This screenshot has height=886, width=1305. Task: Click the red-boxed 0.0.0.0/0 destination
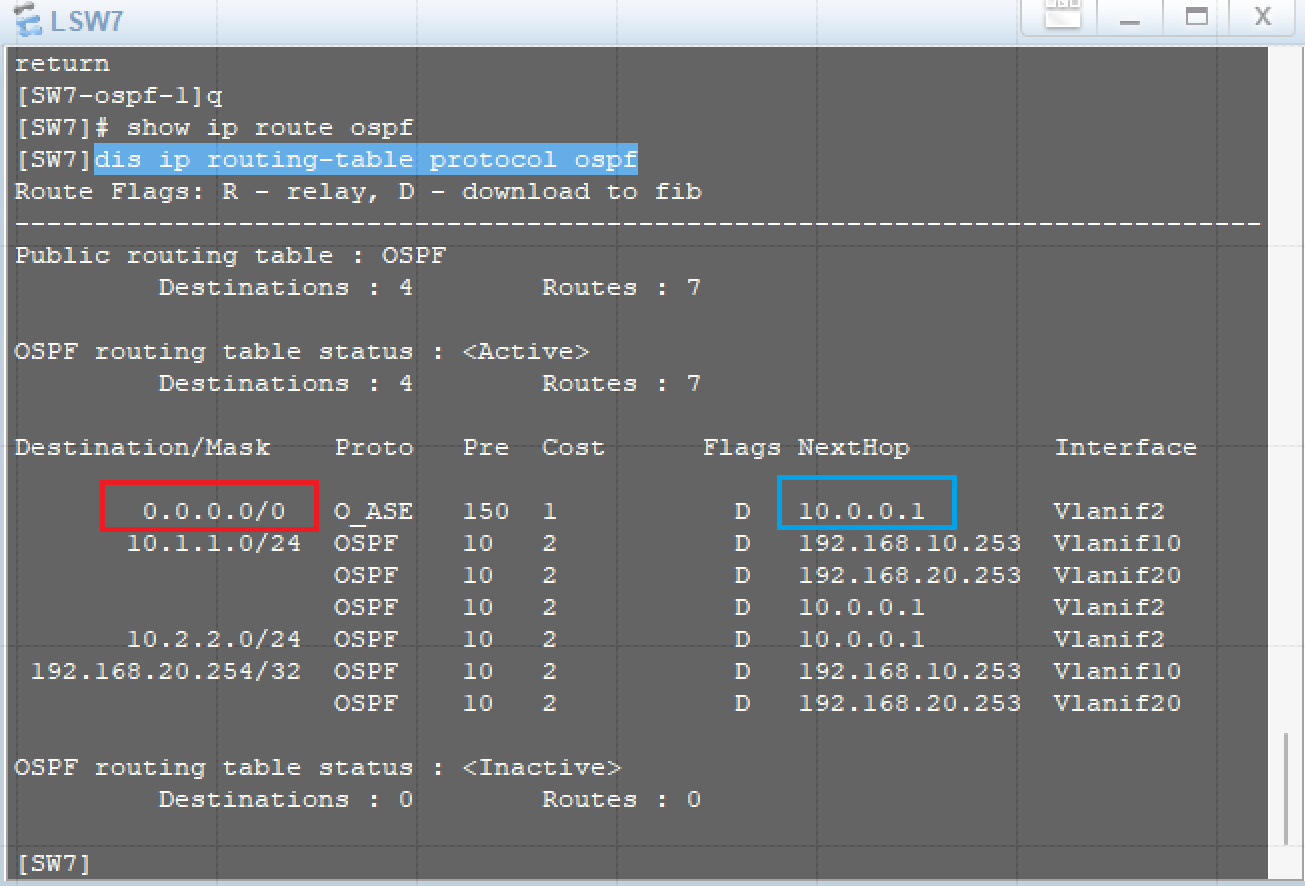coord(211,511)
